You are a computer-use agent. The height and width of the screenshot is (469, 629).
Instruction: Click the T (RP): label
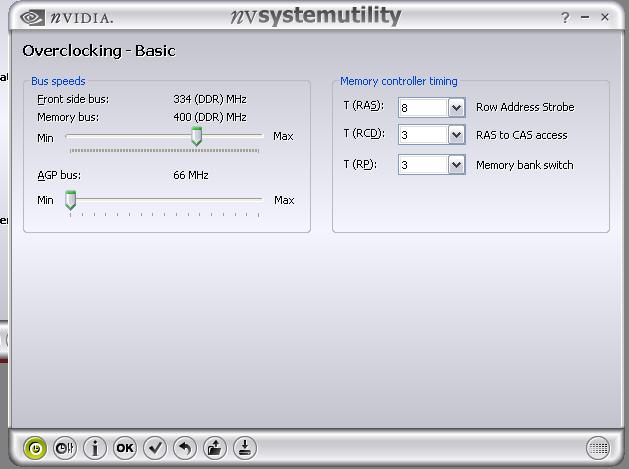pos(360,164)
